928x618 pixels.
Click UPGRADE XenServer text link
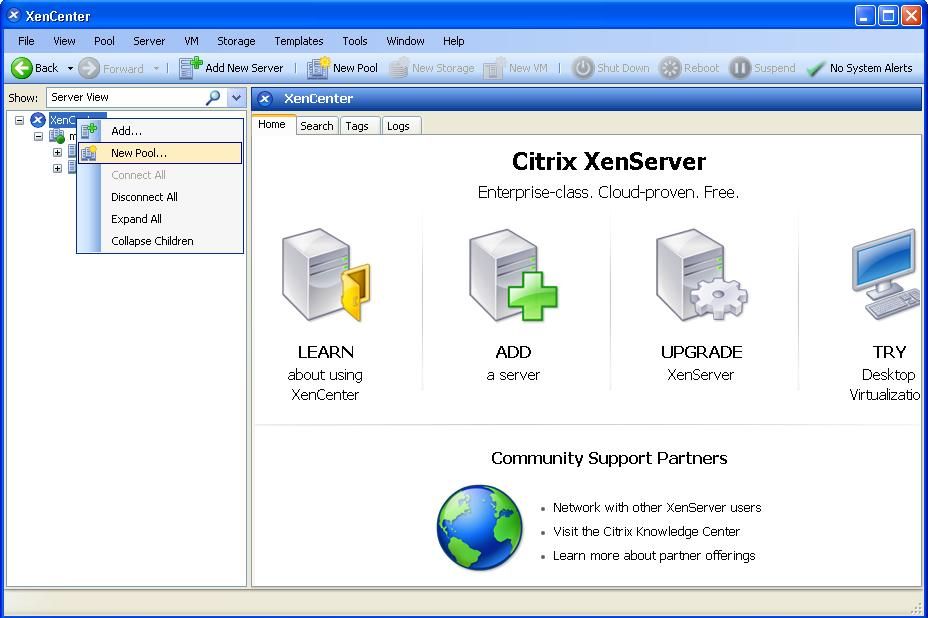click(701, 363)
